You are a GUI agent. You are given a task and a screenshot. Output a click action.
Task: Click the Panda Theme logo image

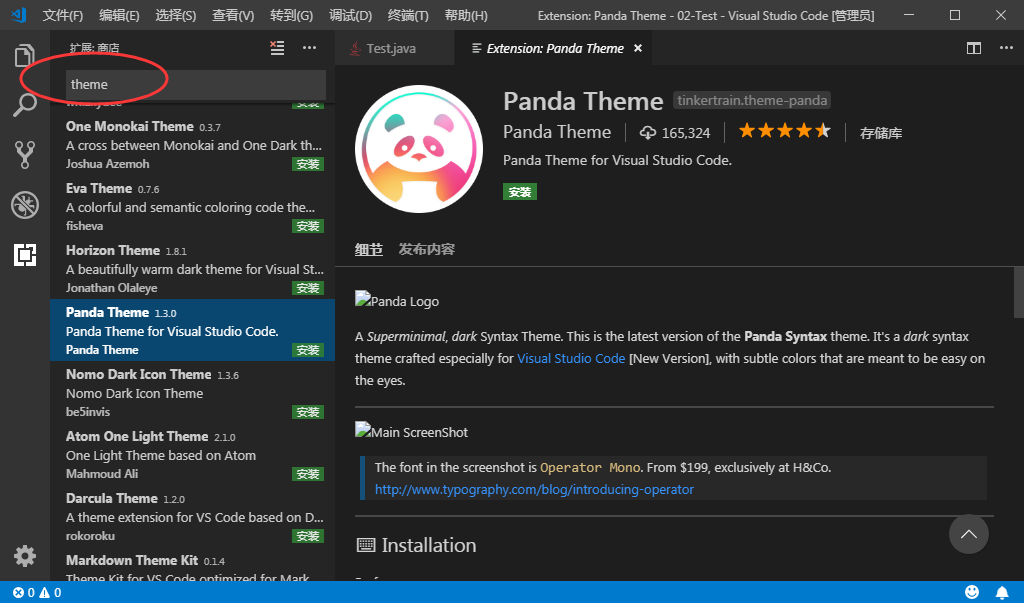click(x=419, y=149)
